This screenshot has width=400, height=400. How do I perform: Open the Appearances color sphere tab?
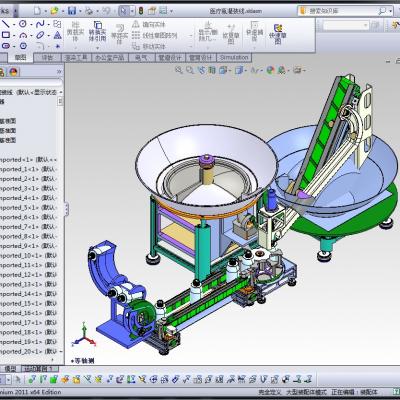coord(14,72)
